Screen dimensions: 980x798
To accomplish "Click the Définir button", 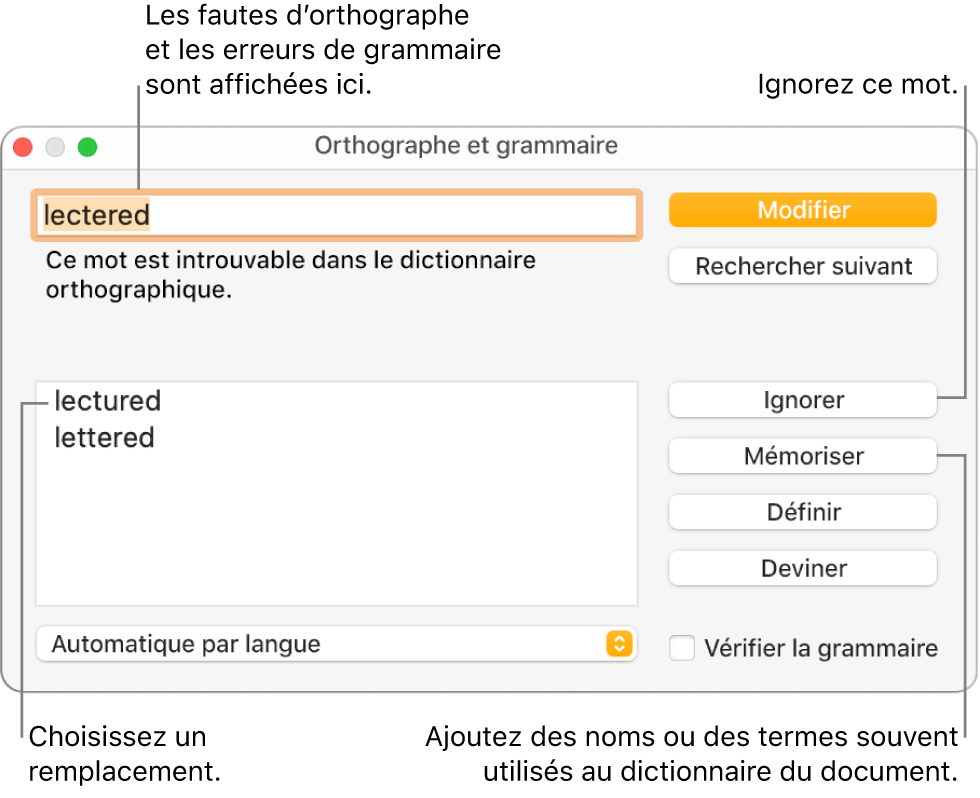I will pyautogui.click(x=803, y=512).
